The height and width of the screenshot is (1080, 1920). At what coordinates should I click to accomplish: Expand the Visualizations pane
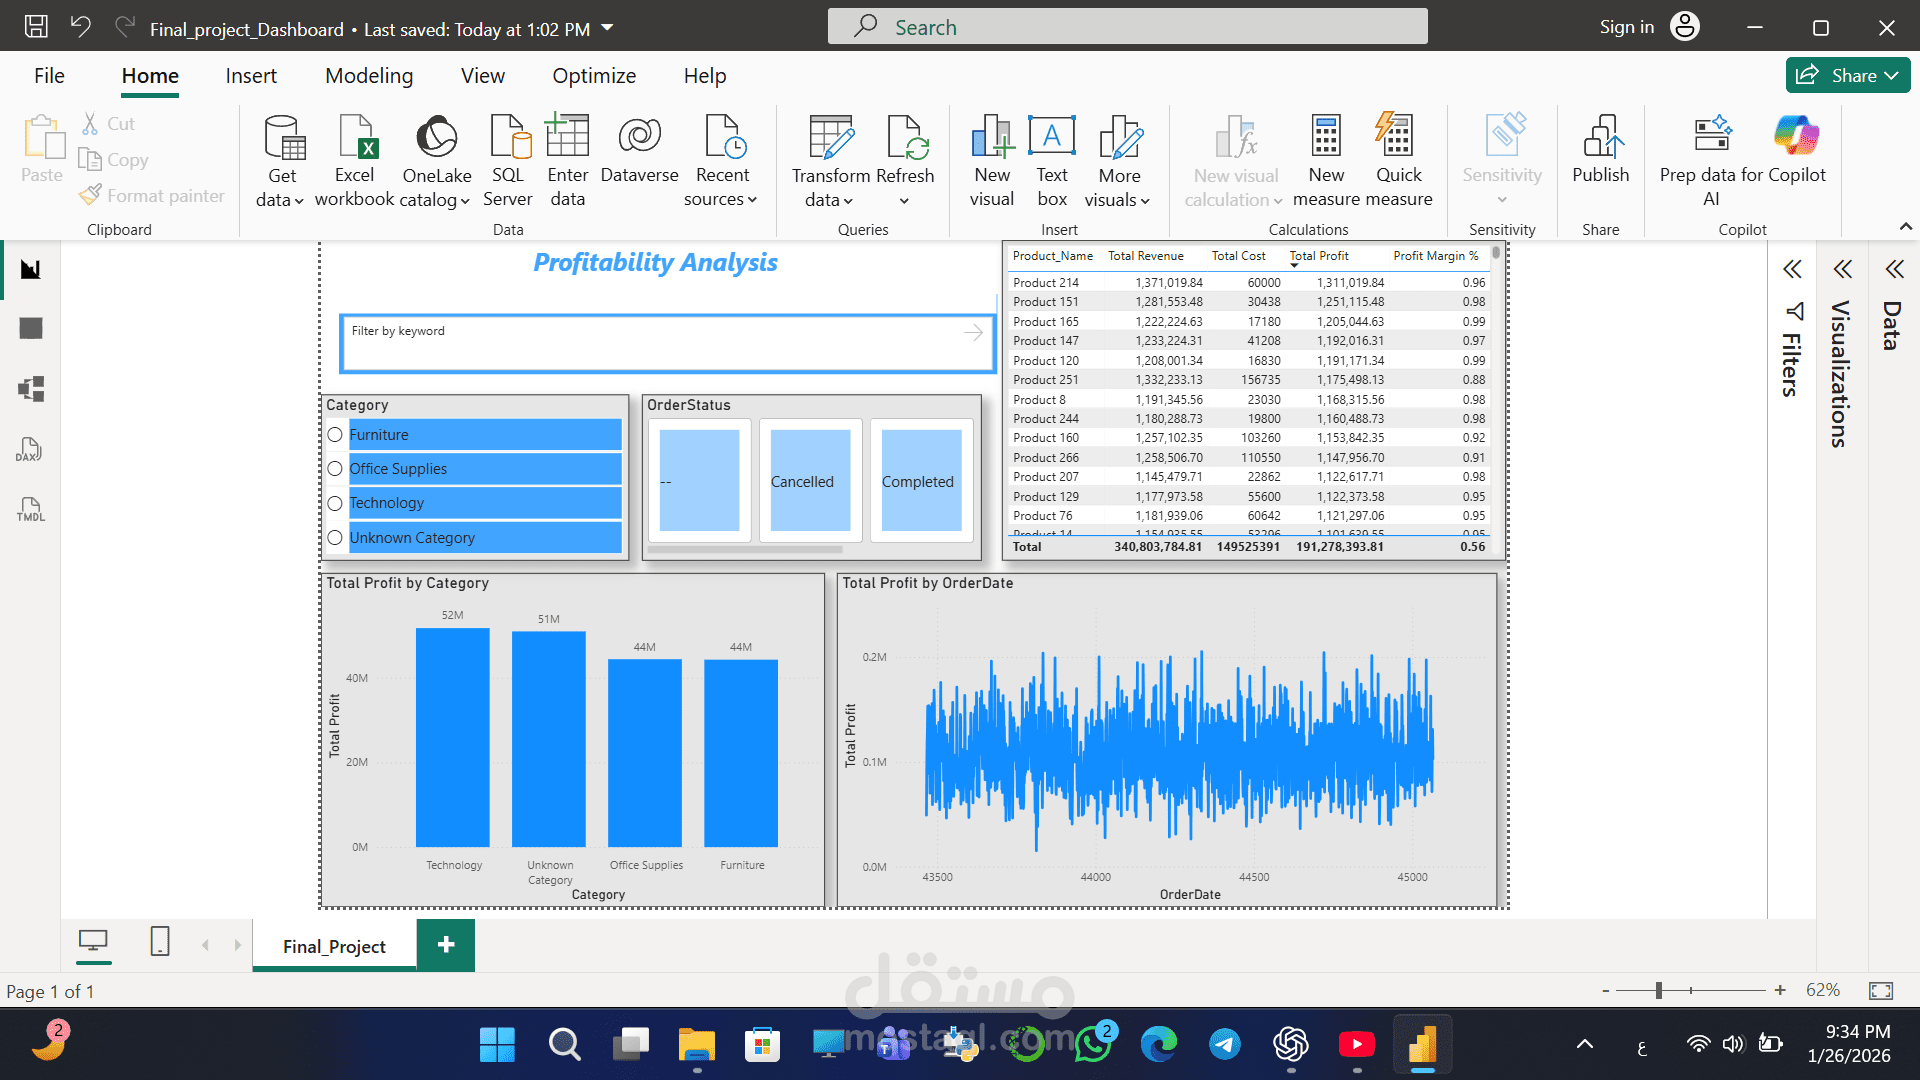[1842, 269]
